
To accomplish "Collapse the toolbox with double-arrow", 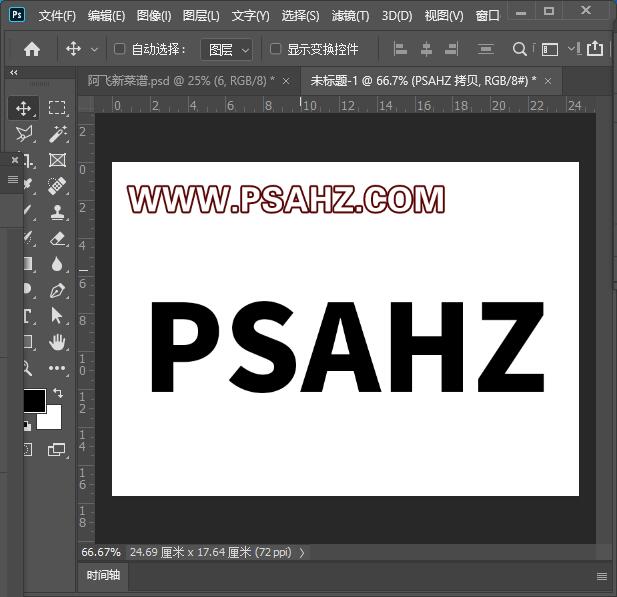I will [x=14, y=72].
